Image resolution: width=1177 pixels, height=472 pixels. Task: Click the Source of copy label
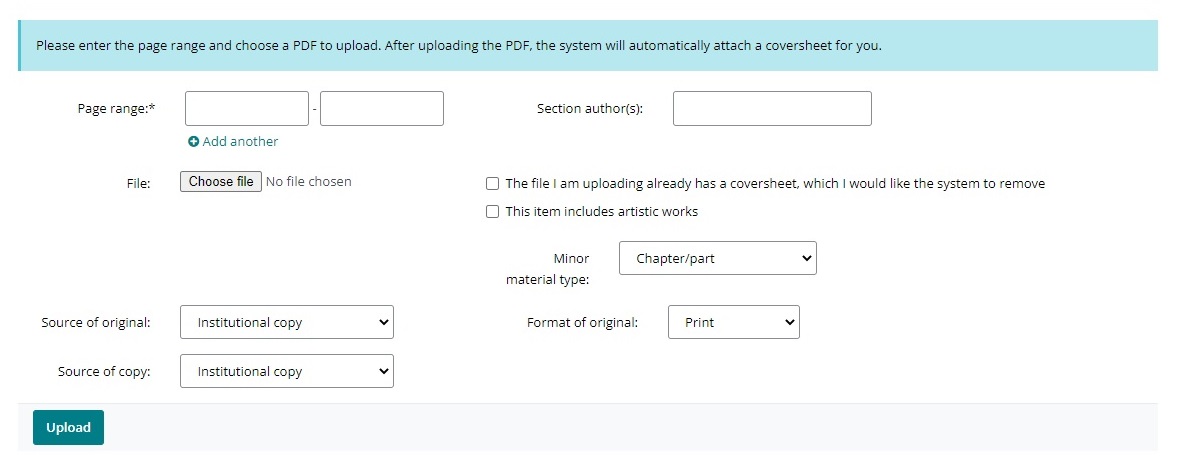coord(104,372)
